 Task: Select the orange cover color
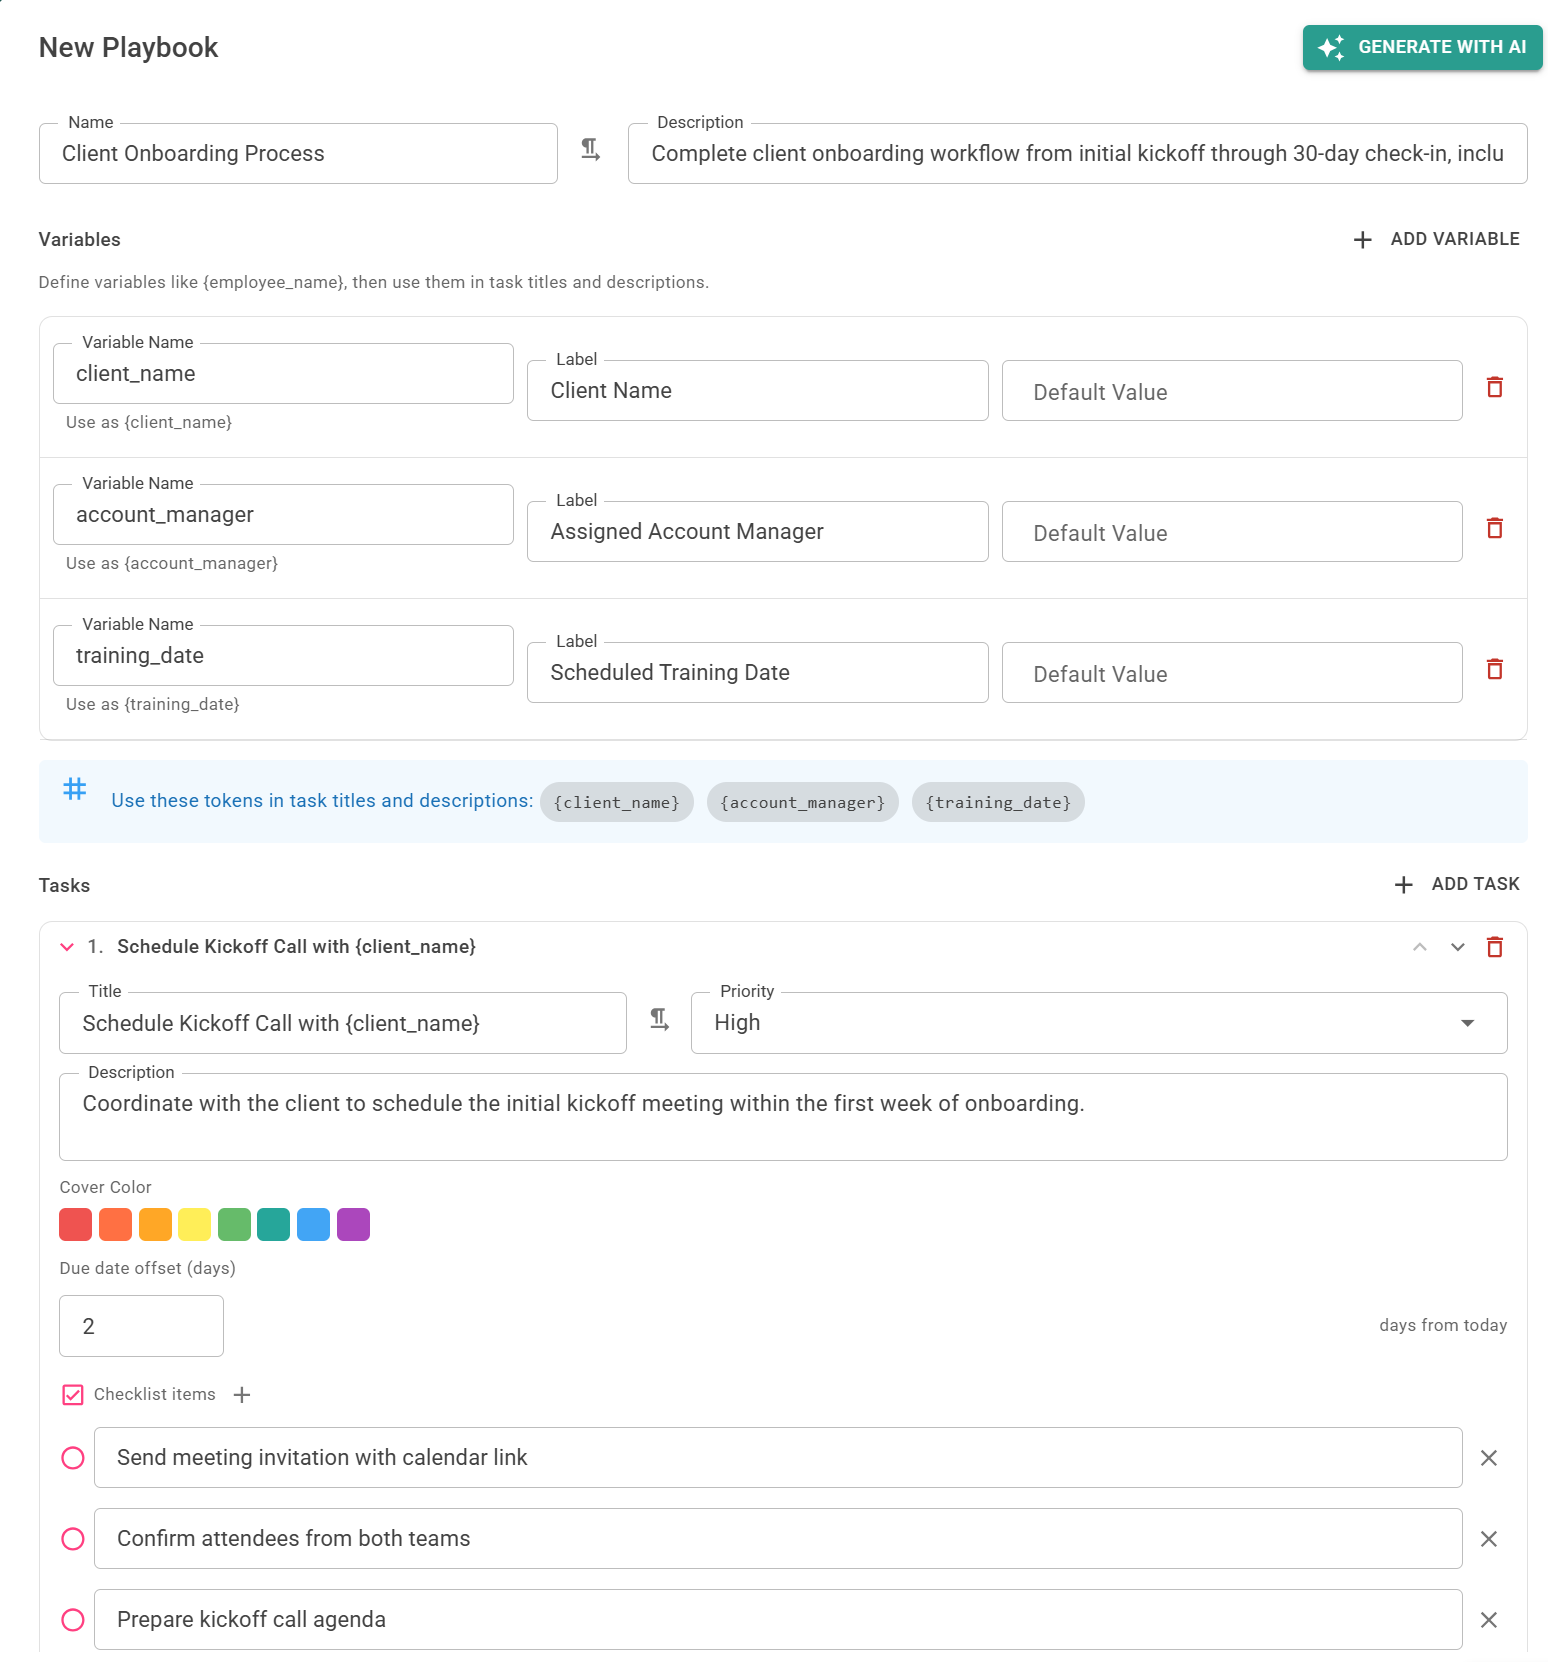(x=115, y=1224)
